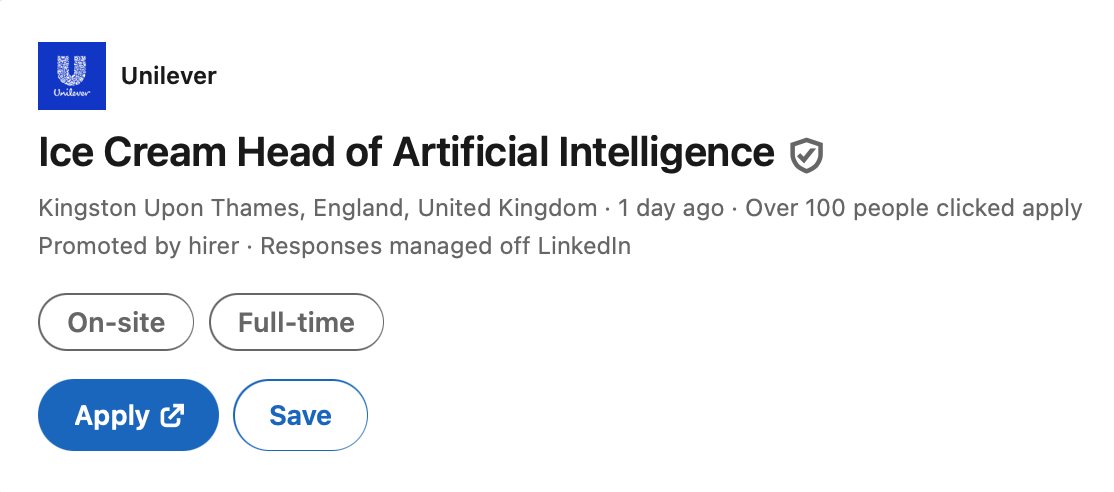1114x492 pixels.
Task: Click 'Responses managed off LinkedIn' text
Action: tap(445, 246)
